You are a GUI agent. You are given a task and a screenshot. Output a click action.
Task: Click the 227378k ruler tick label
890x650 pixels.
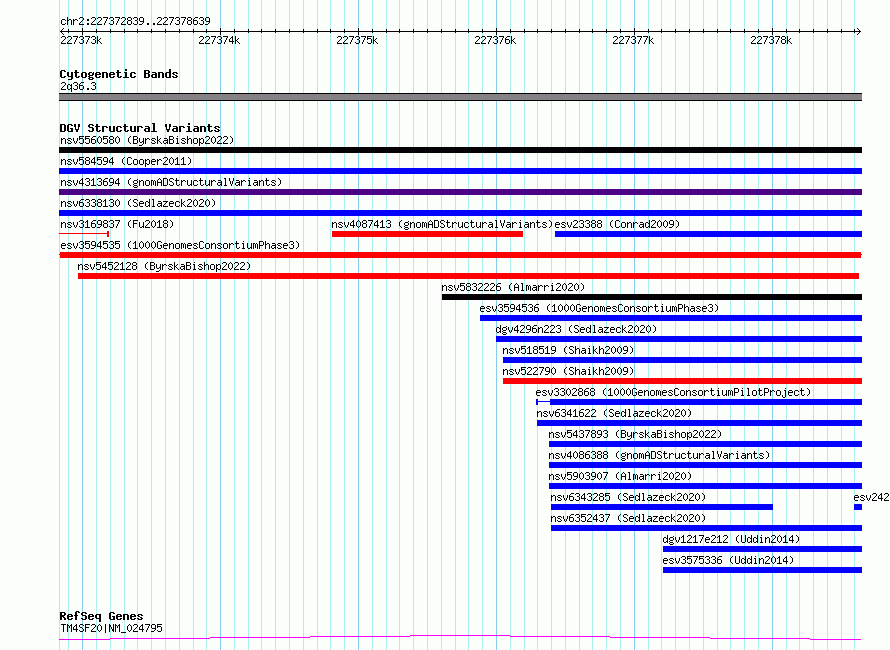tap(771, 40)
